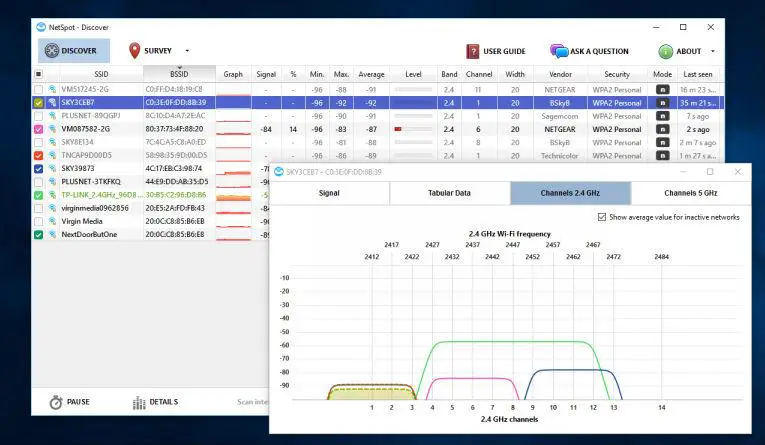765x445 pixels.
Task: Expand the Survey dropdown arrow
Action: (187, 51)
